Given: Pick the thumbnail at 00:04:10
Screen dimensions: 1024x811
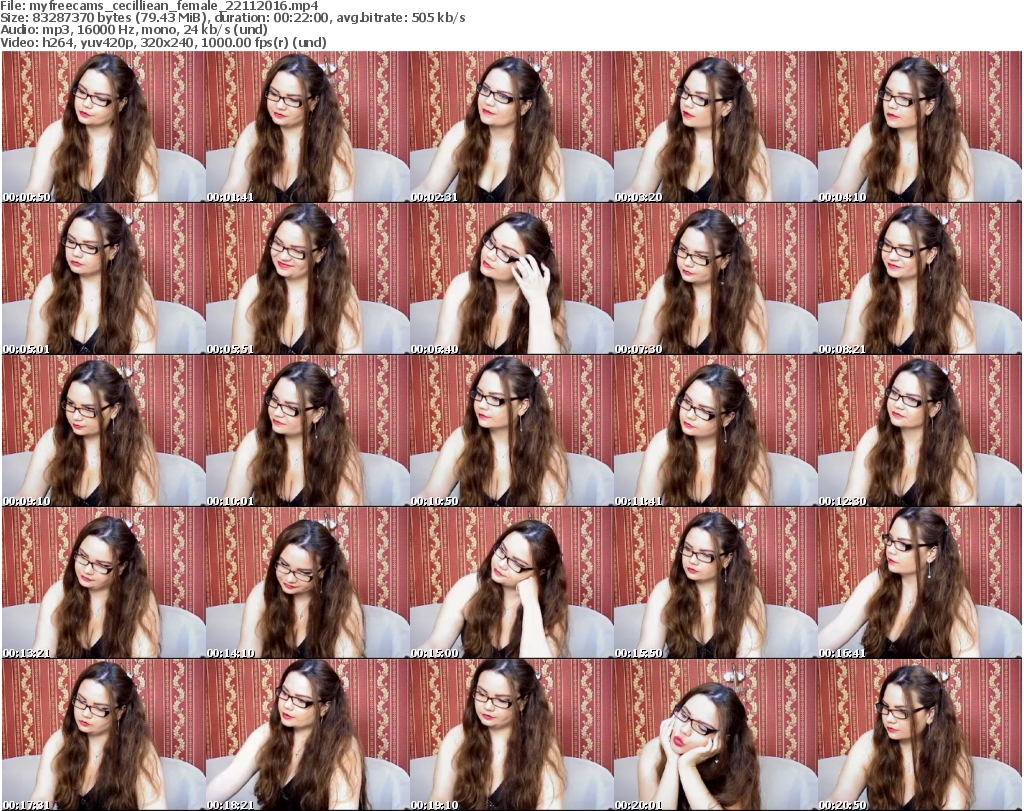Looking at the screenshot, I should click(x=919, y=127).
